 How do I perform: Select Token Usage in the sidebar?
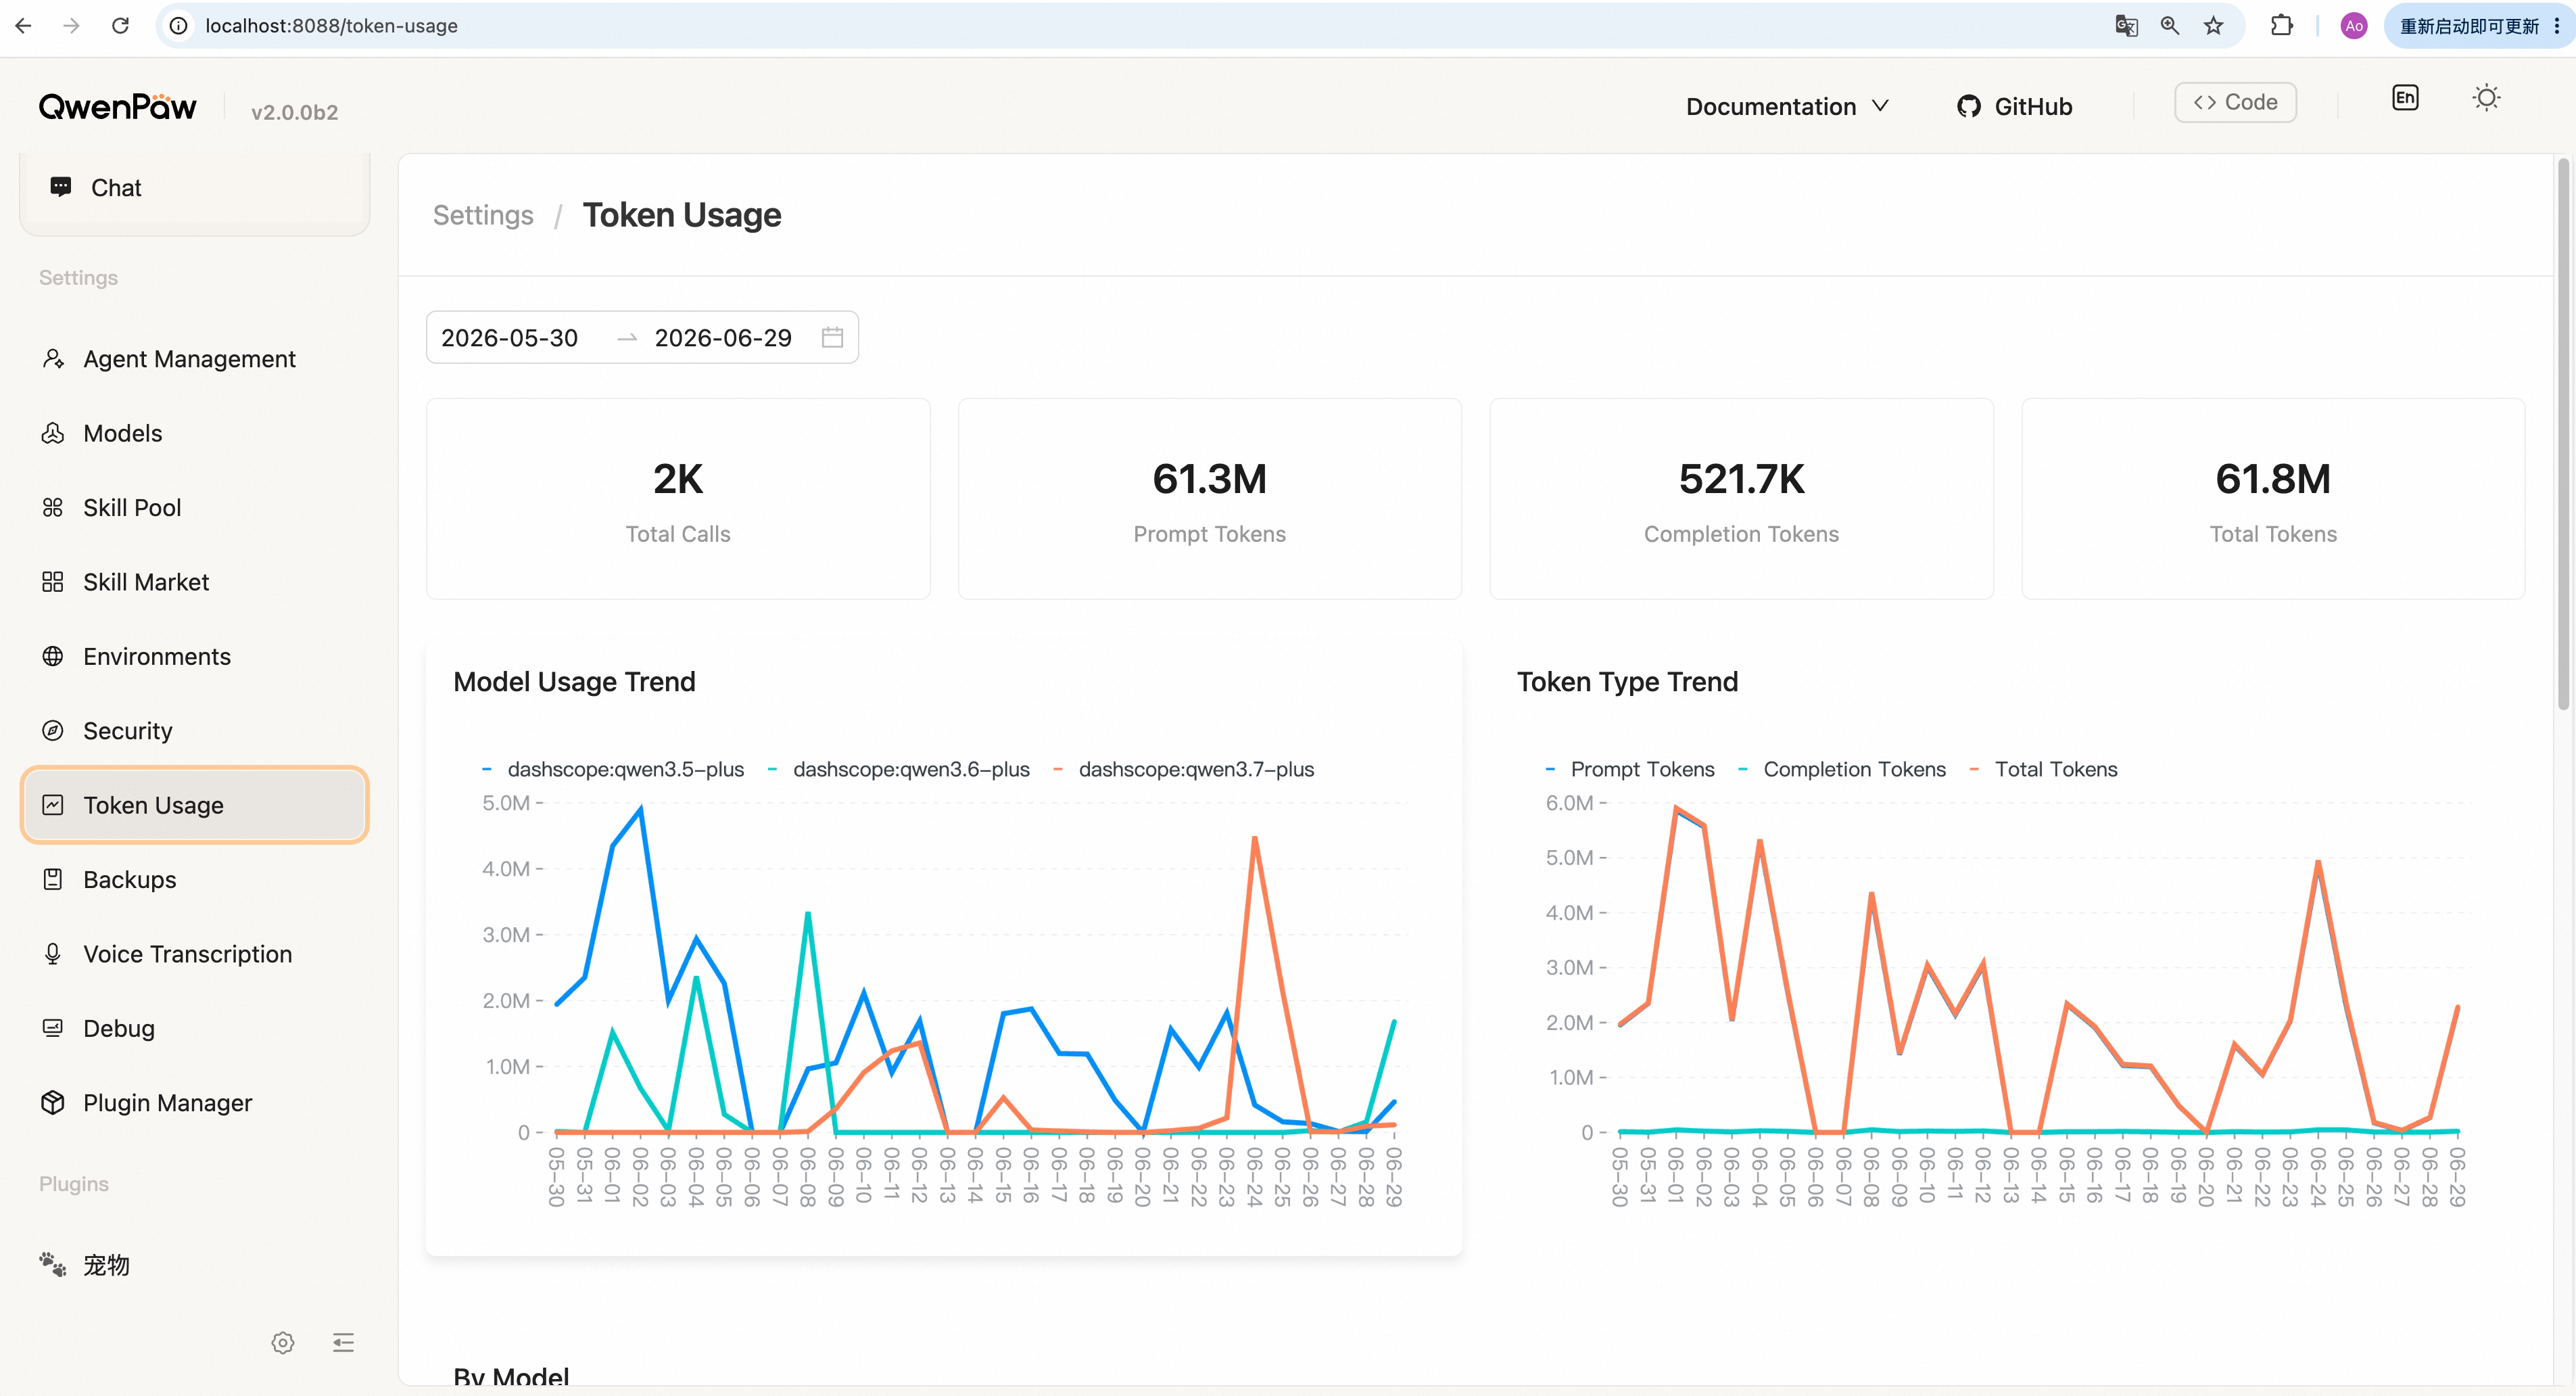pyautogui.click(x=194, y=805)
